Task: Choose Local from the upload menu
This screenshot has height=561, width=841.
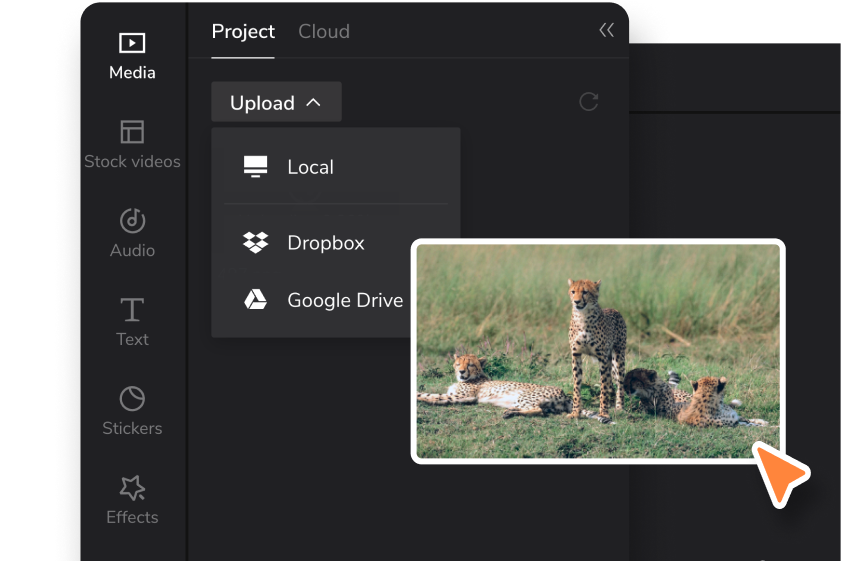Action: 310,167
